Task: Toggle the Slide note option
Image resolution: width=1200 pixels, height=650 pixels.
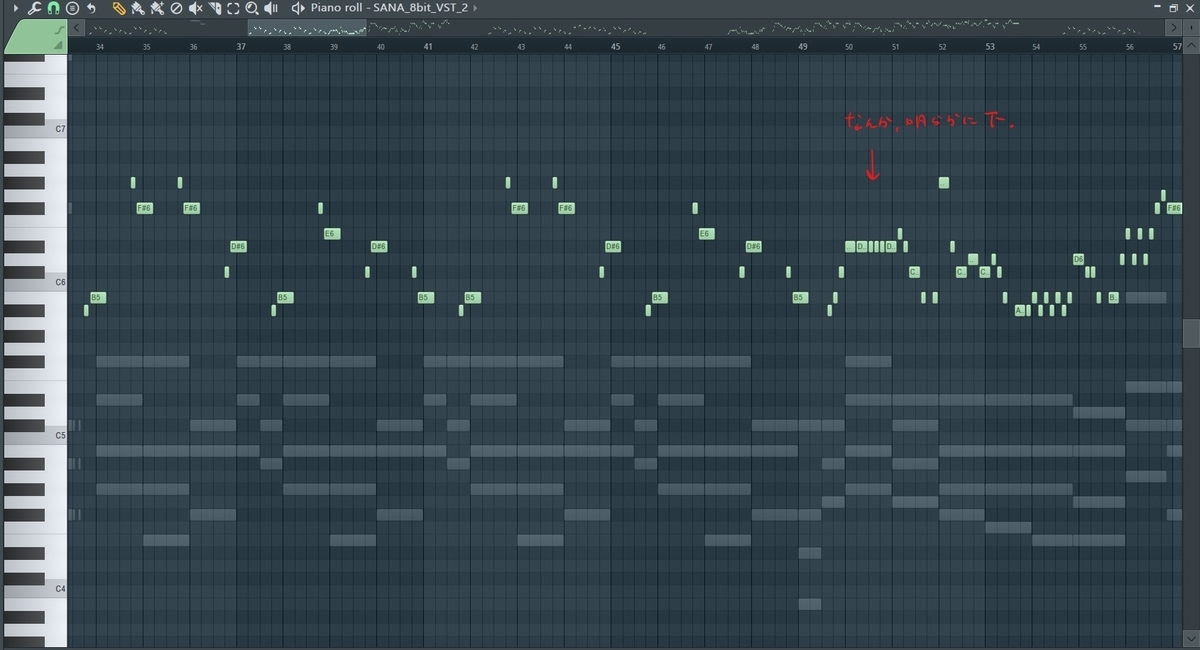Action: [59, 30]
